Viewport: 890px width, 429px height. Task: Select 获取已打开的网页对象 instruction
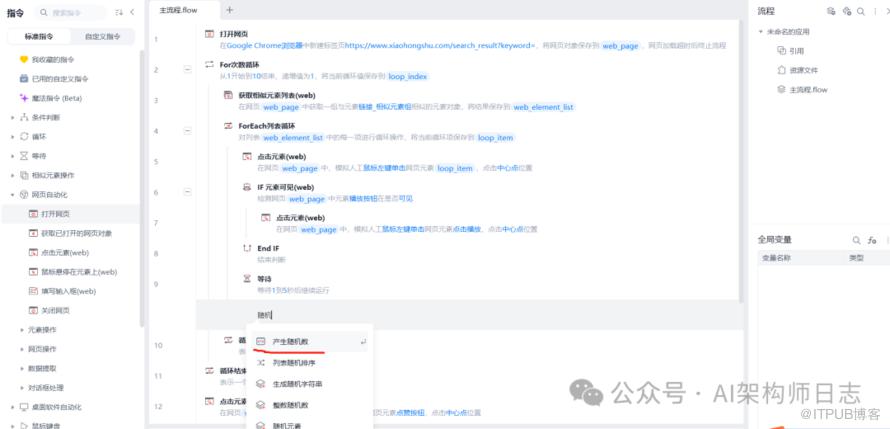[x=70, y=233]
